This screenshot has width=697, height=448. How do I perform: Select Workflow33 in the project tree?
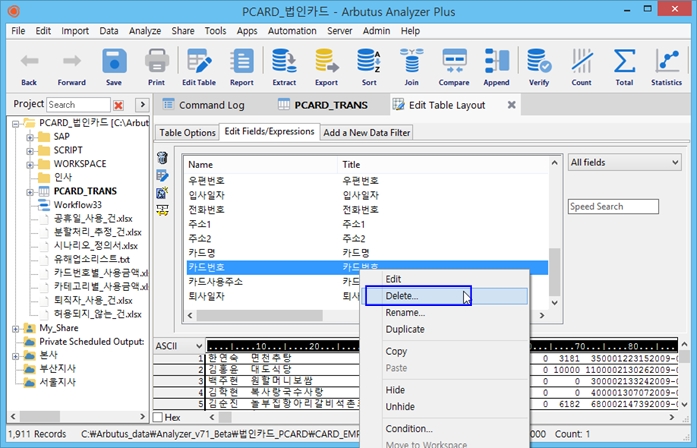[77, 205]
